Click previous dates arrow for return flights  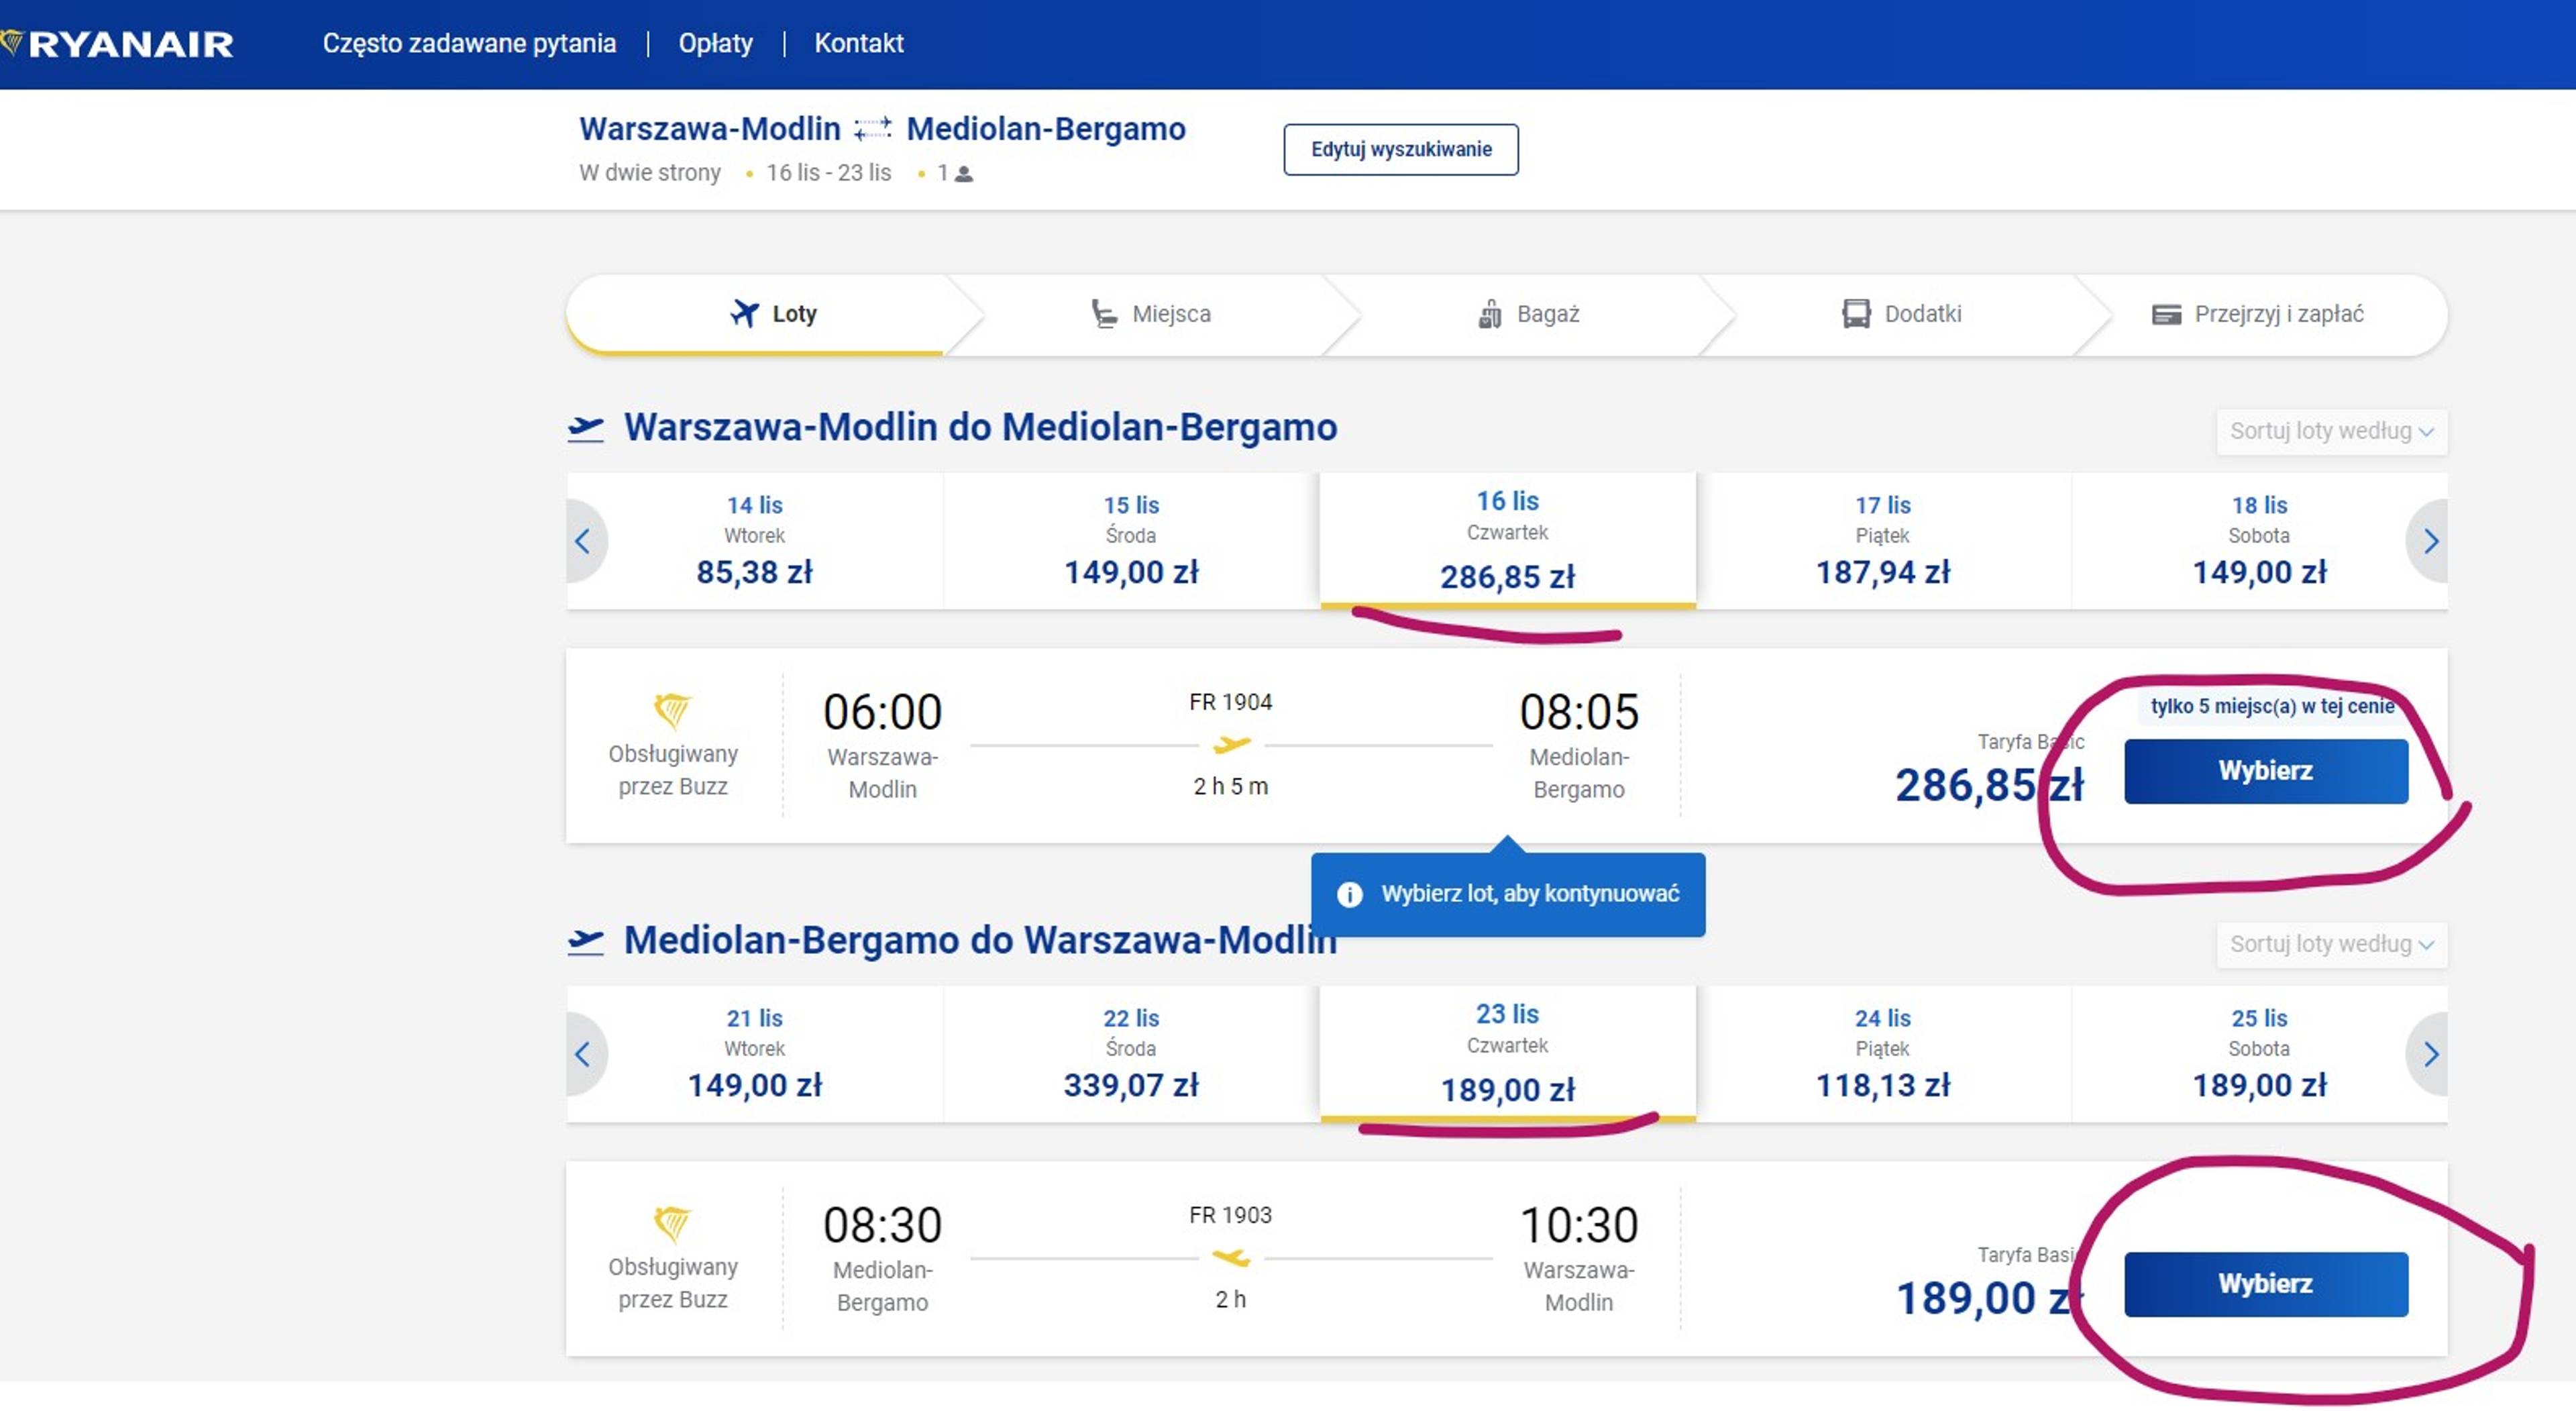pyautogui.click(x=584, y=1054)
